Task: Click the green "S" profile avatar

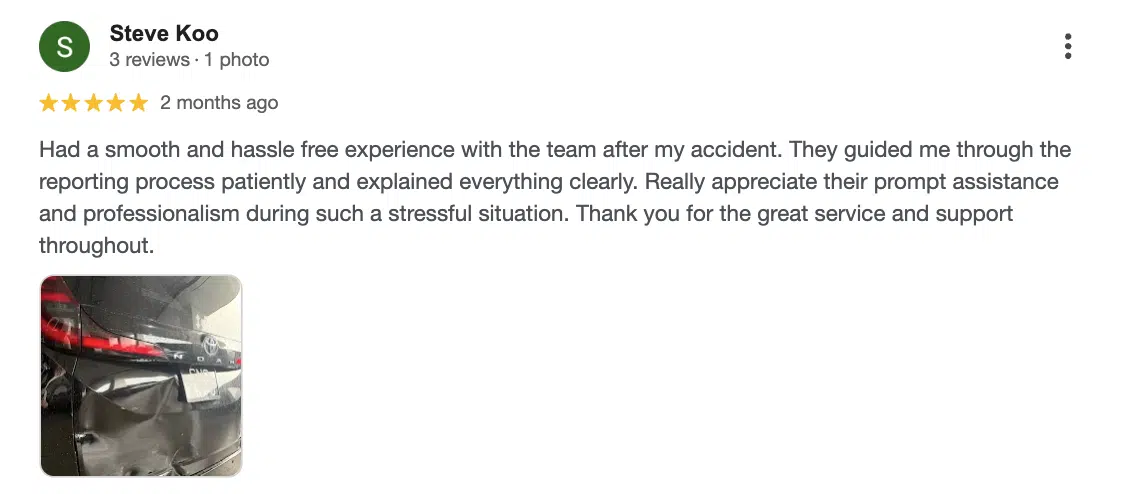Action: [64, 47]
